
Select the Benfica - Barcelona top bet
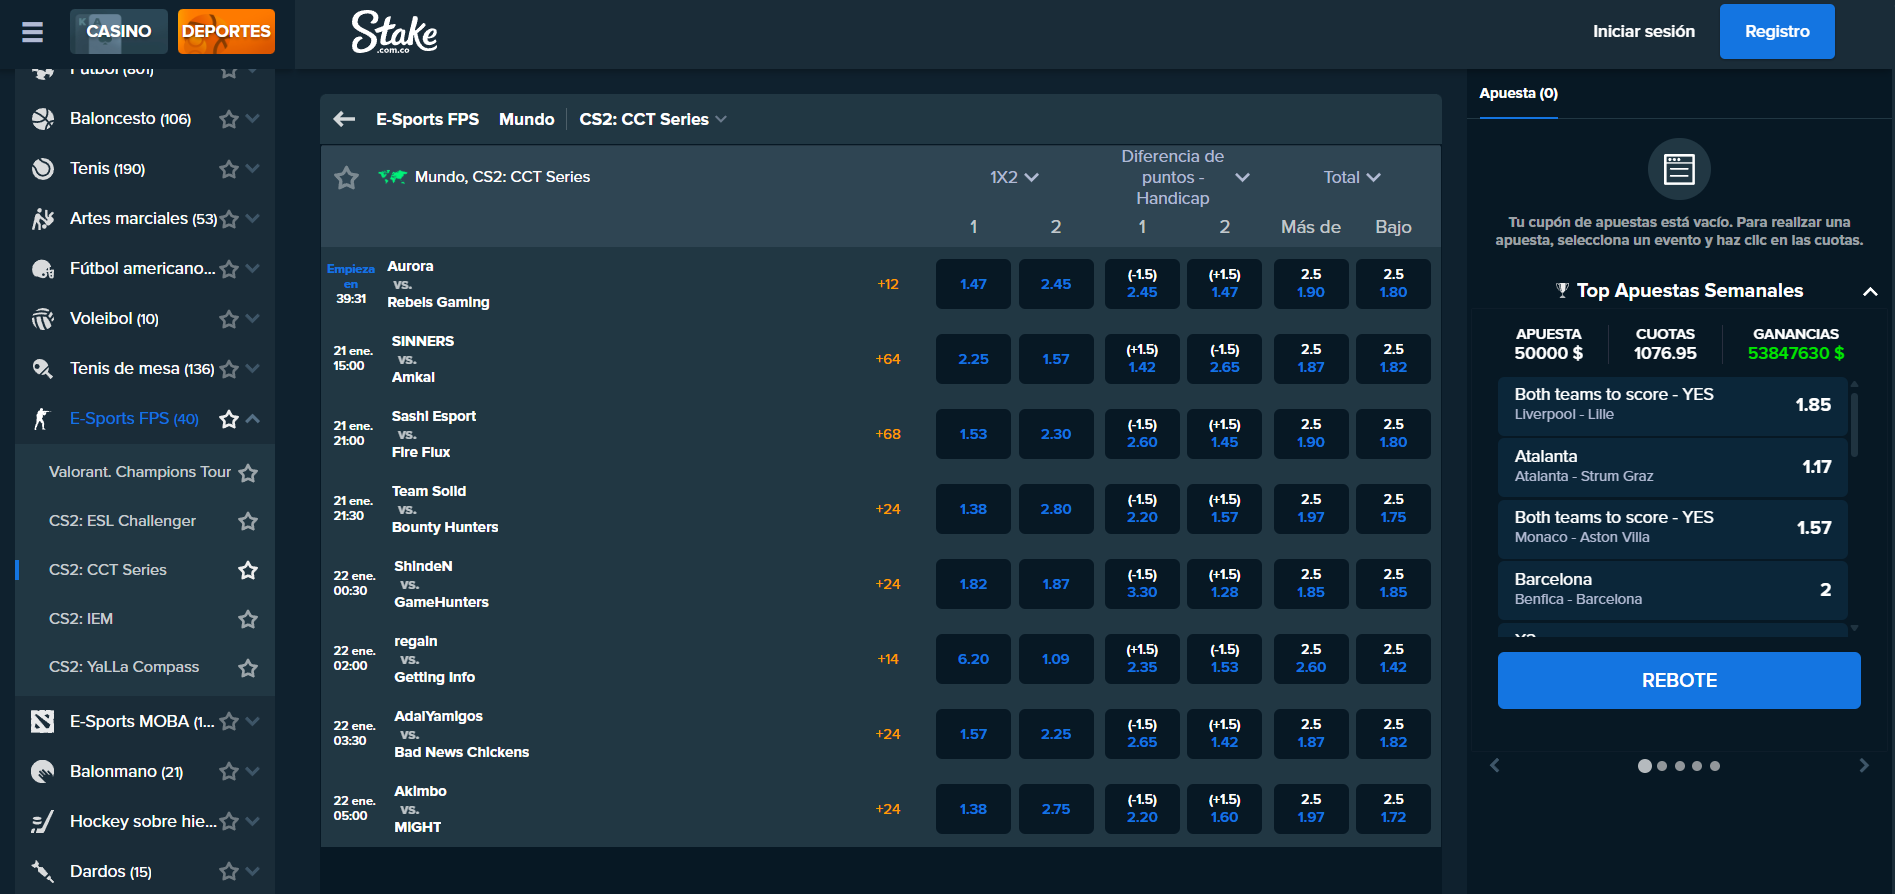point(1672,590)
